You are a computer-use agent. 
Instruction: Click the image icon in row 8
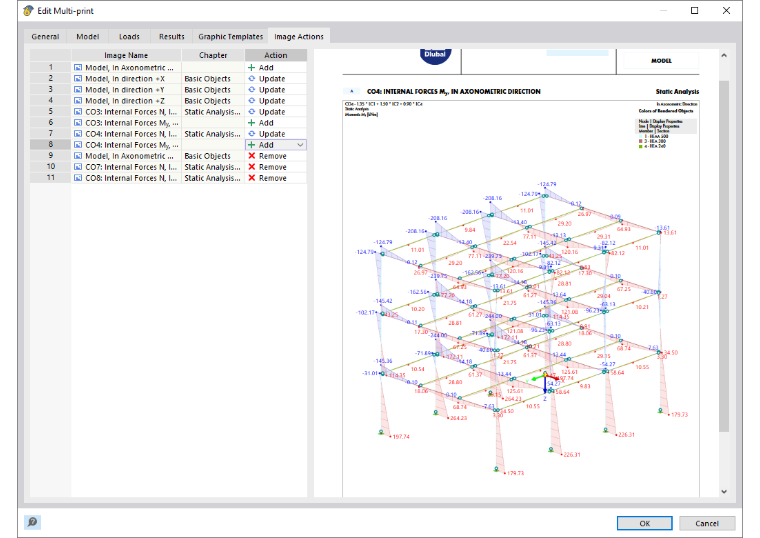78,145
